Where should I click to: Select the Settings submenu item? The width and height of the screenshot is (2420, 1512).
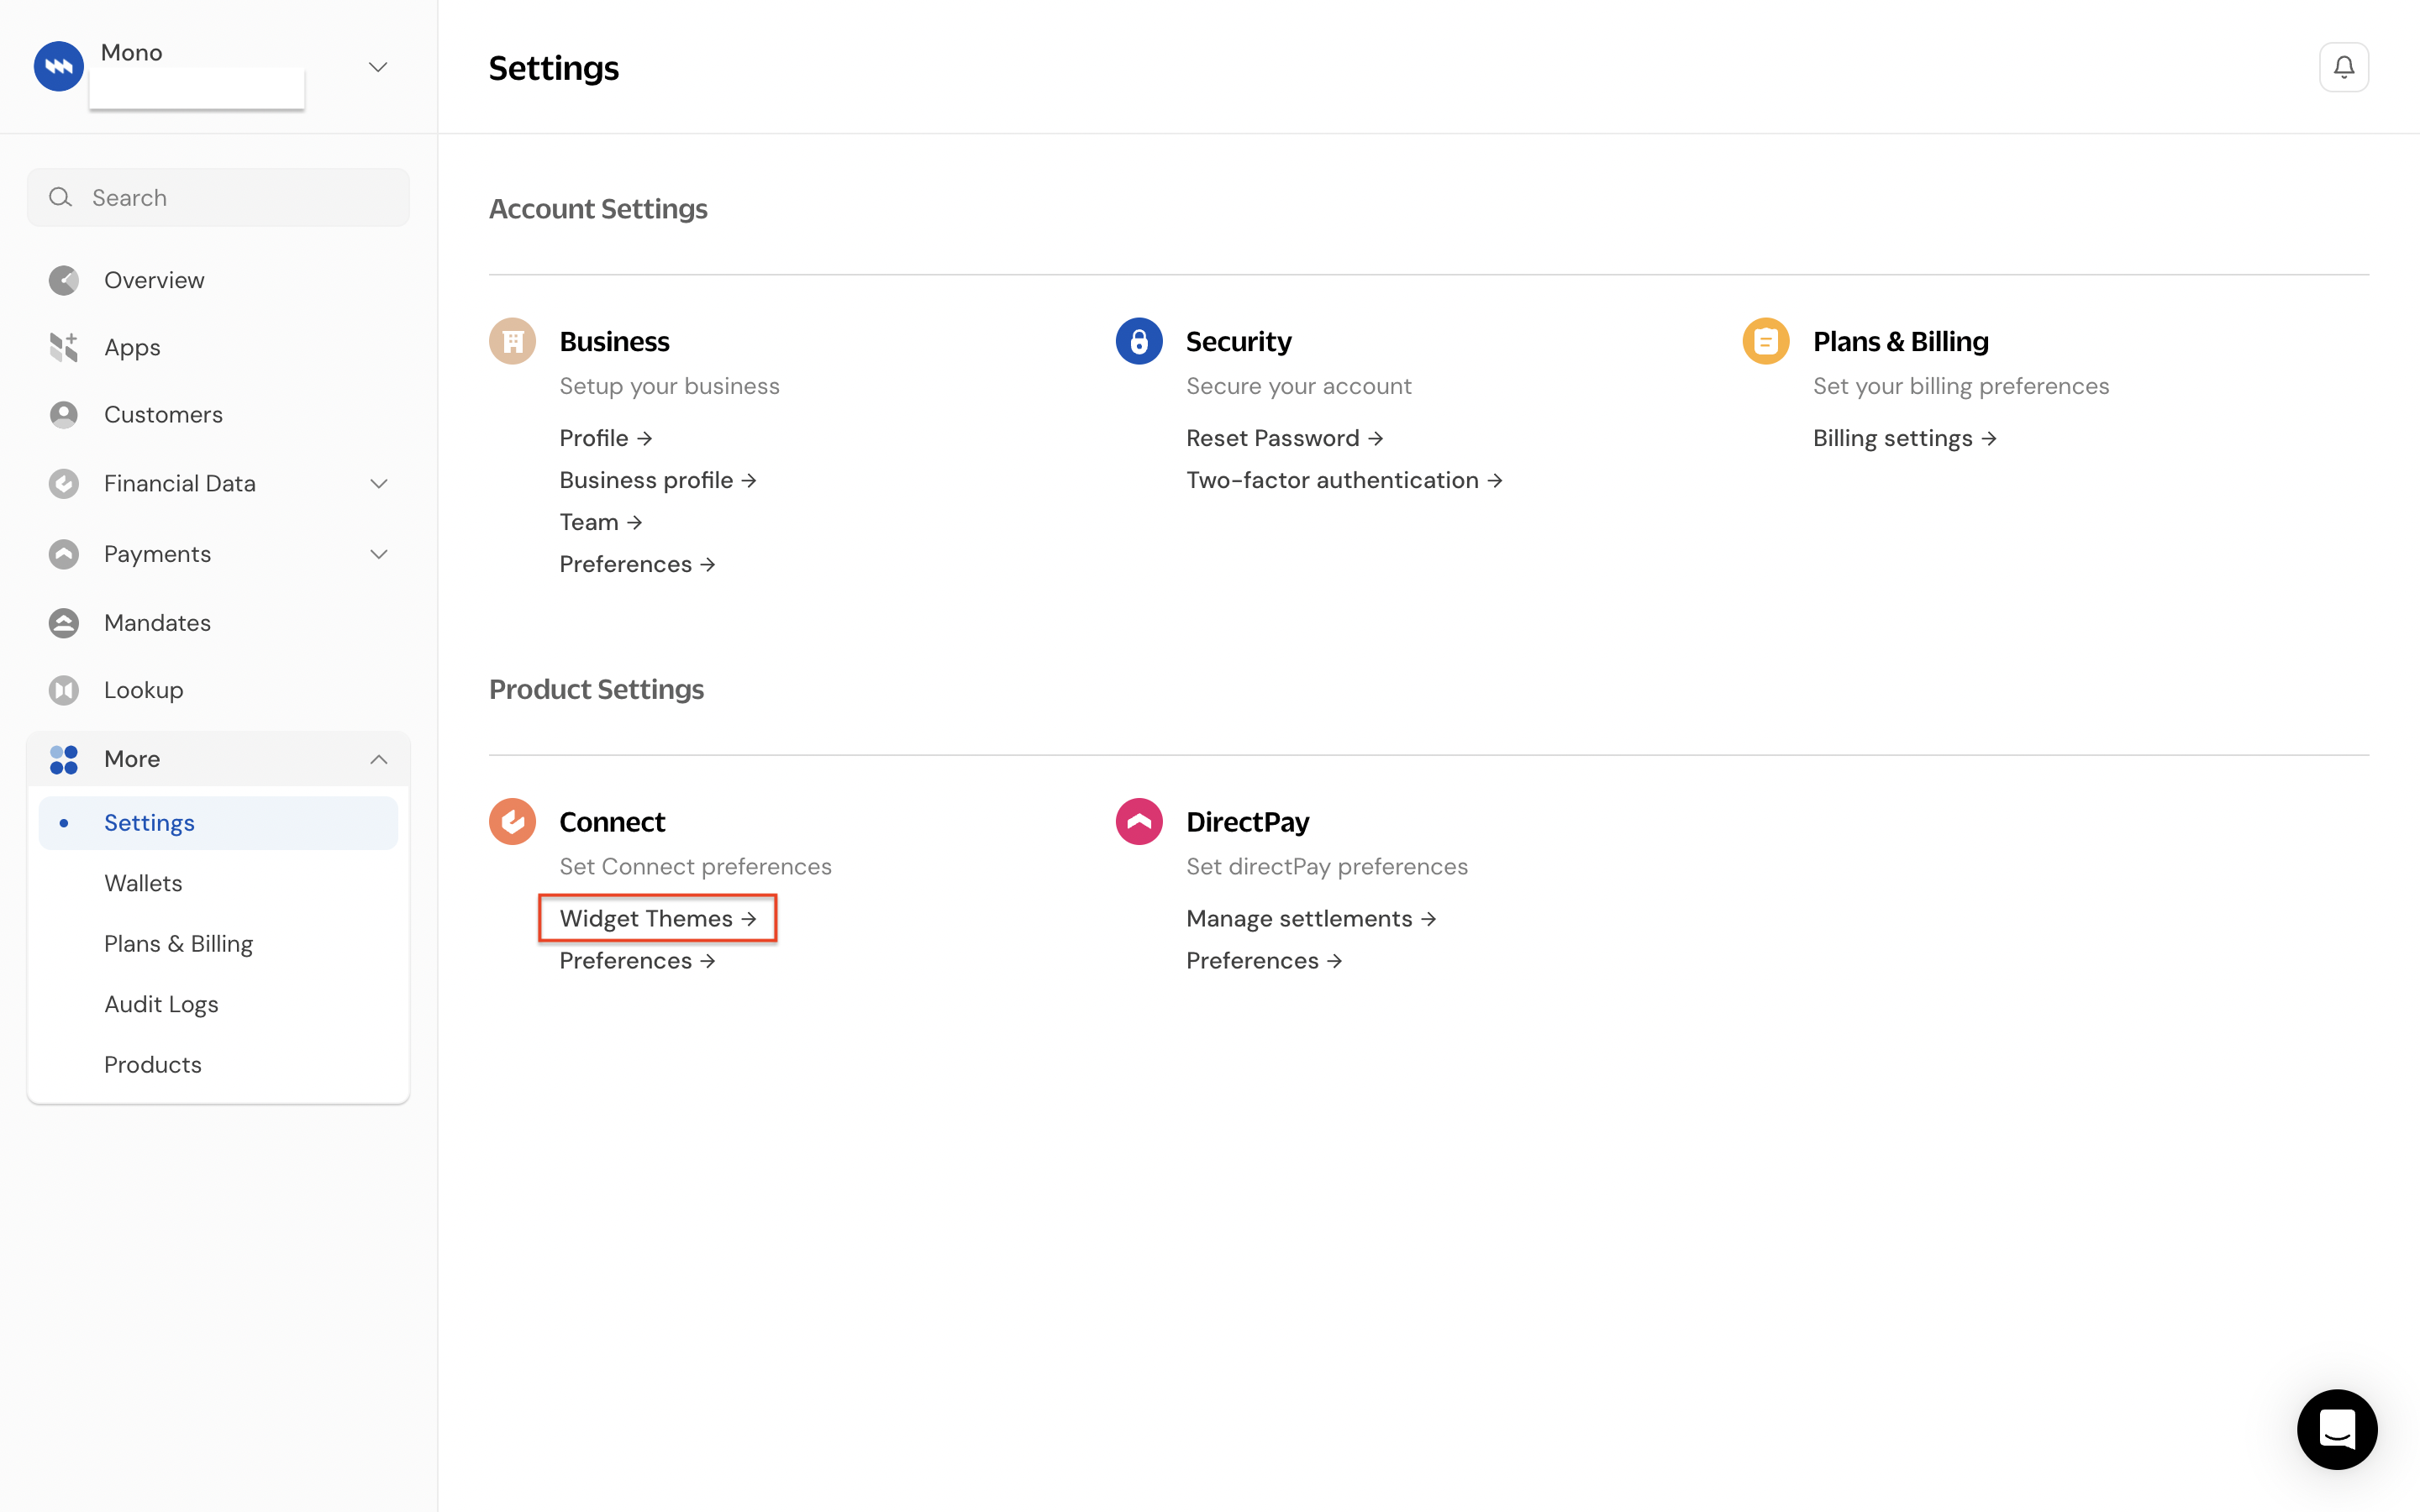(218, 823)
